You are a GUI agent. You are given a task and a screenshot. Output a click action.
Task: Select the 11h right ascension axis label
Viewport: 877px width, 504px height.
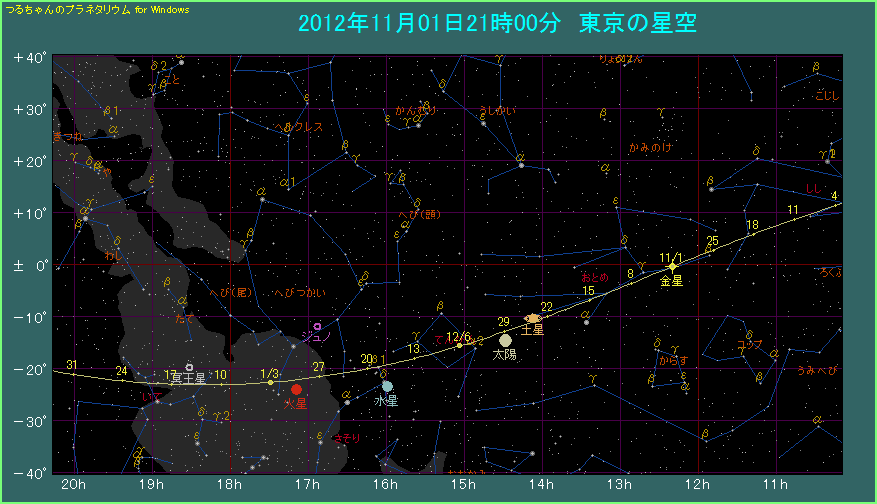pyautogui.click(x=776, y=485)
